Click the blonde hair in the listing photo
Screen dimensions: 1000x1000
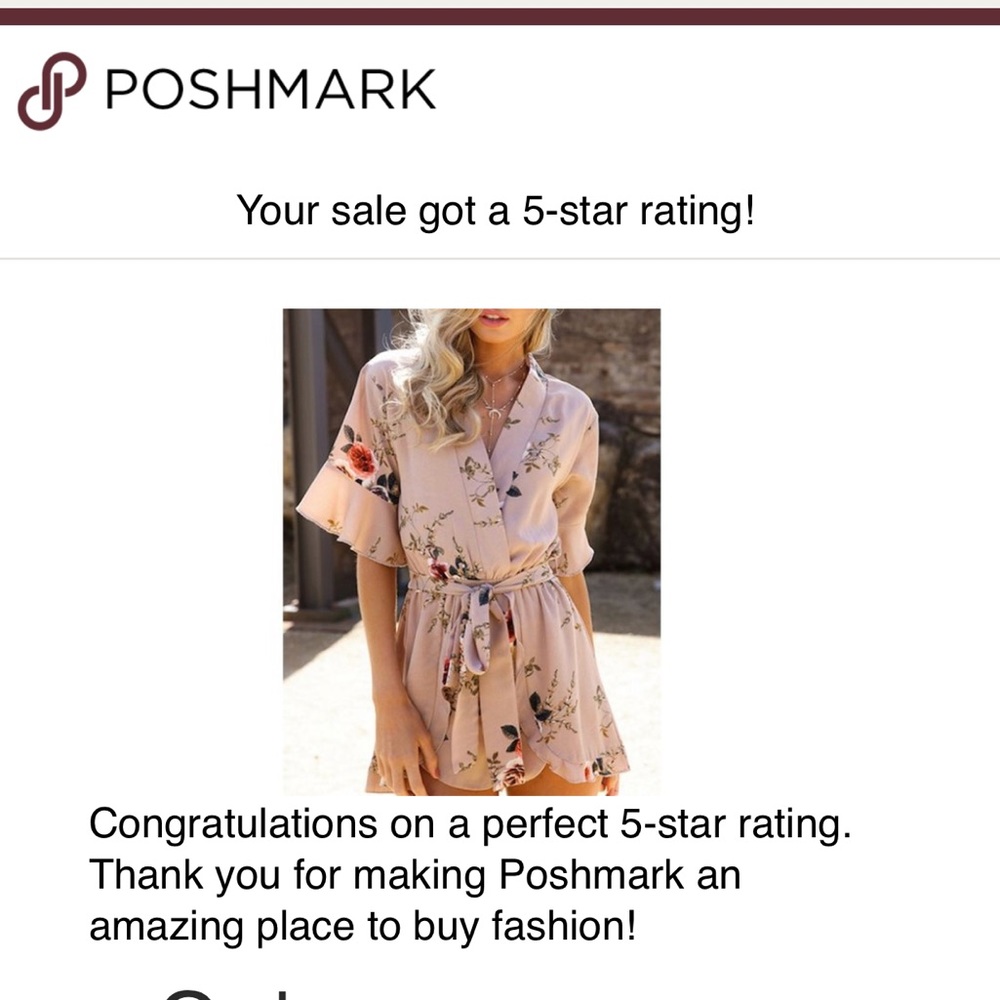coord(440,370)
